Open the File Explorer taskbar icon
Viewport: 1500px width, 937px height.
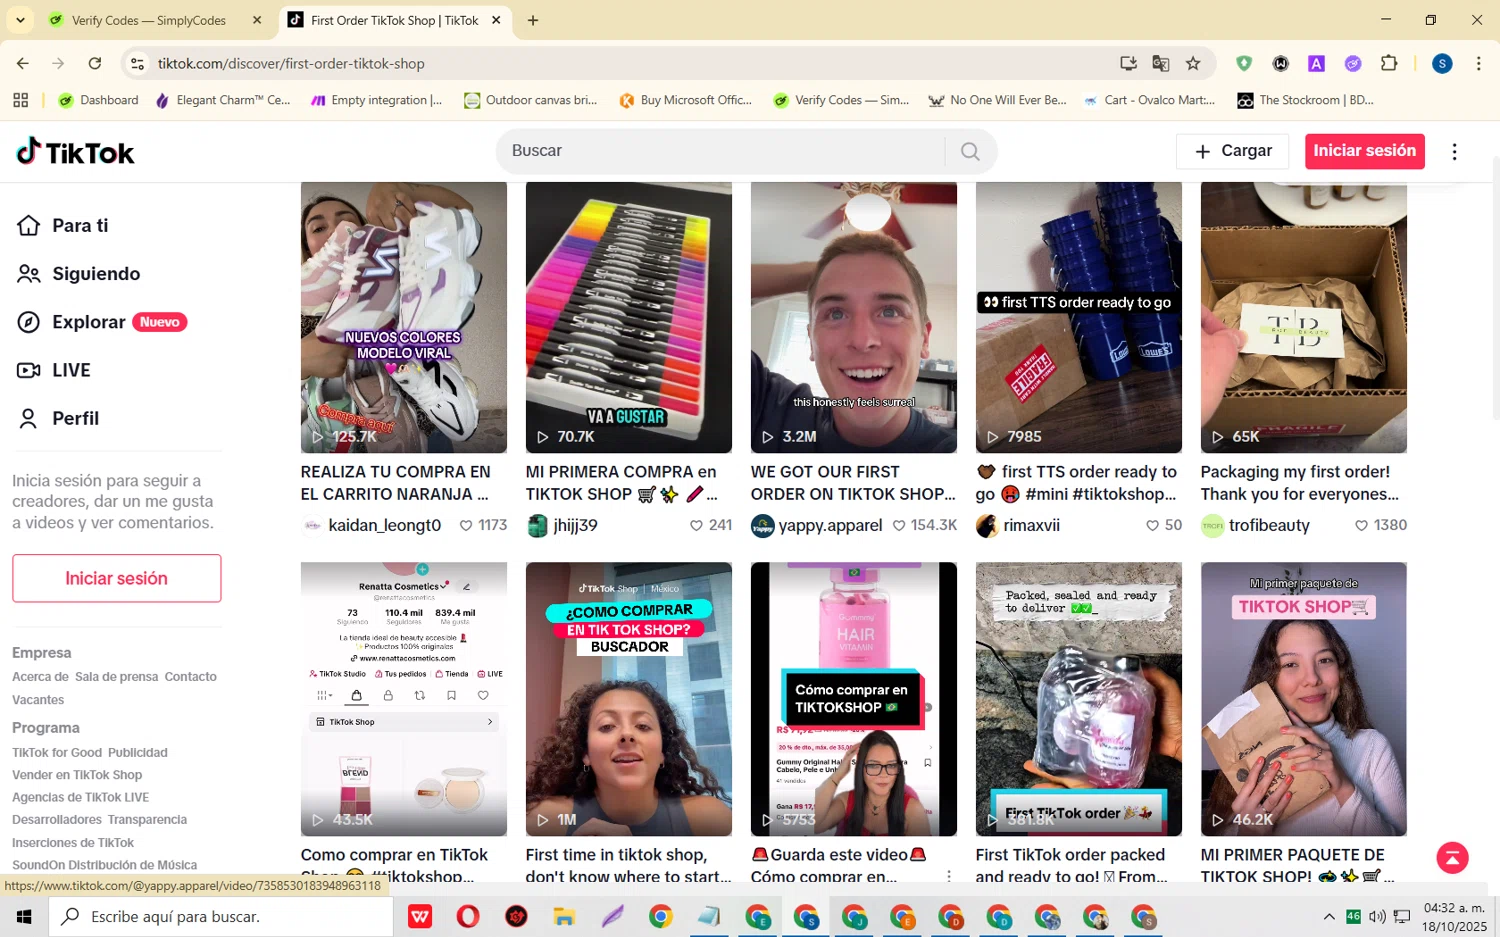click(564, 916)
